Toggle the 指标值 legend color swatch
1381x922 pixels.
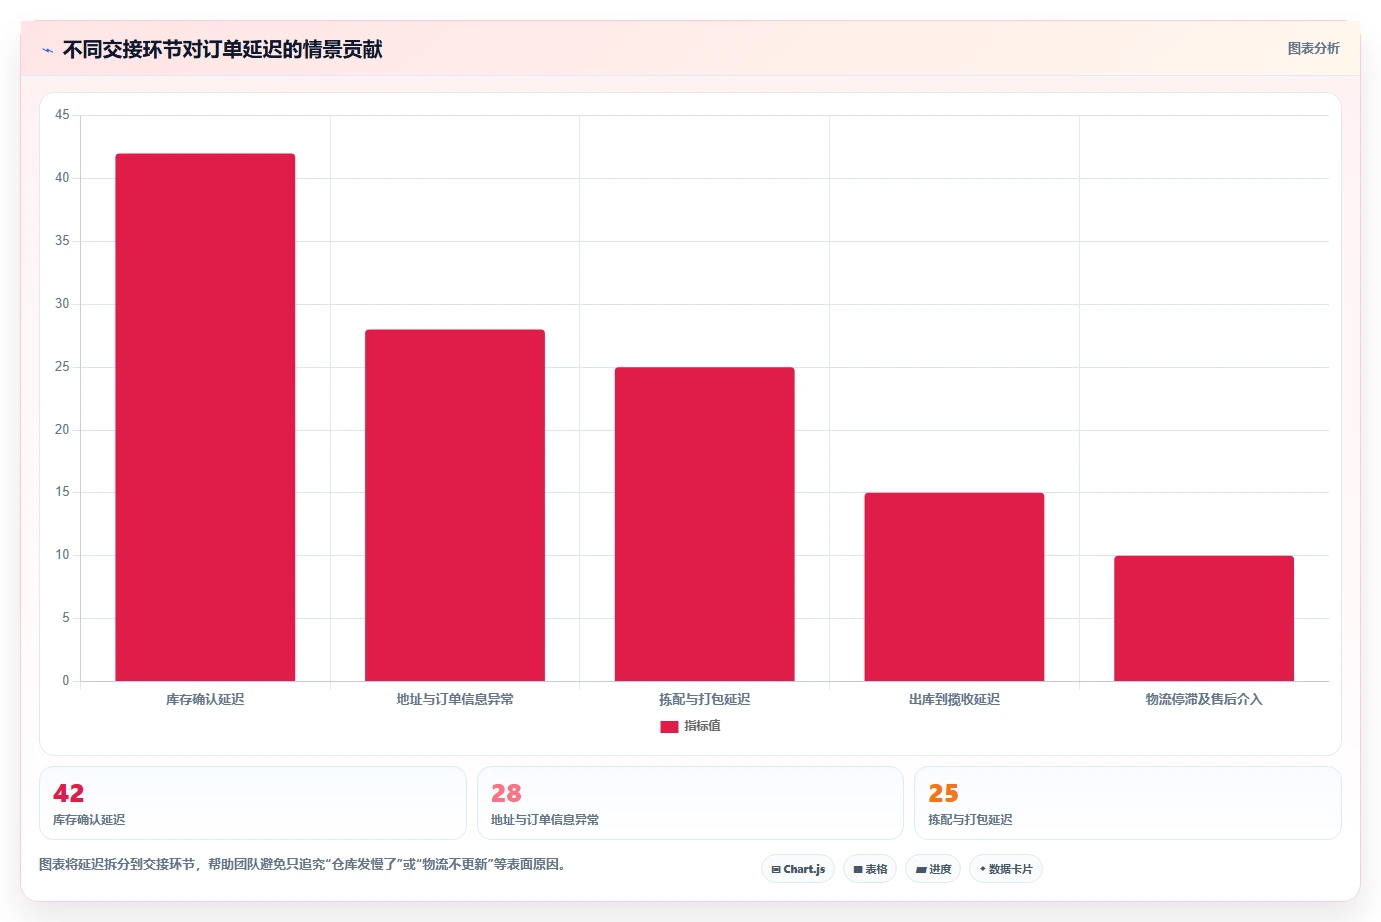[669, 727]
